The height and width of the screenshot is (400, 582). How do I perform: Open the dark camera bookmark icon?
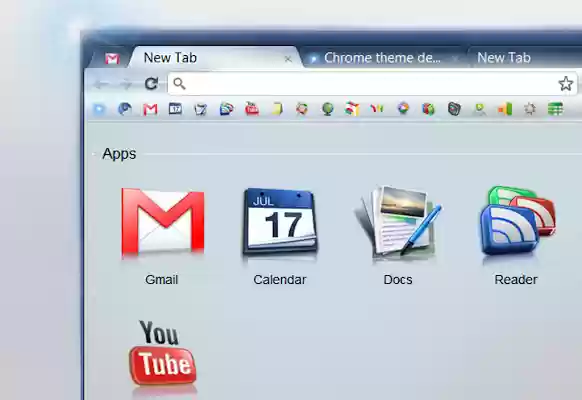pyautogui.click(x=454, y=109)
